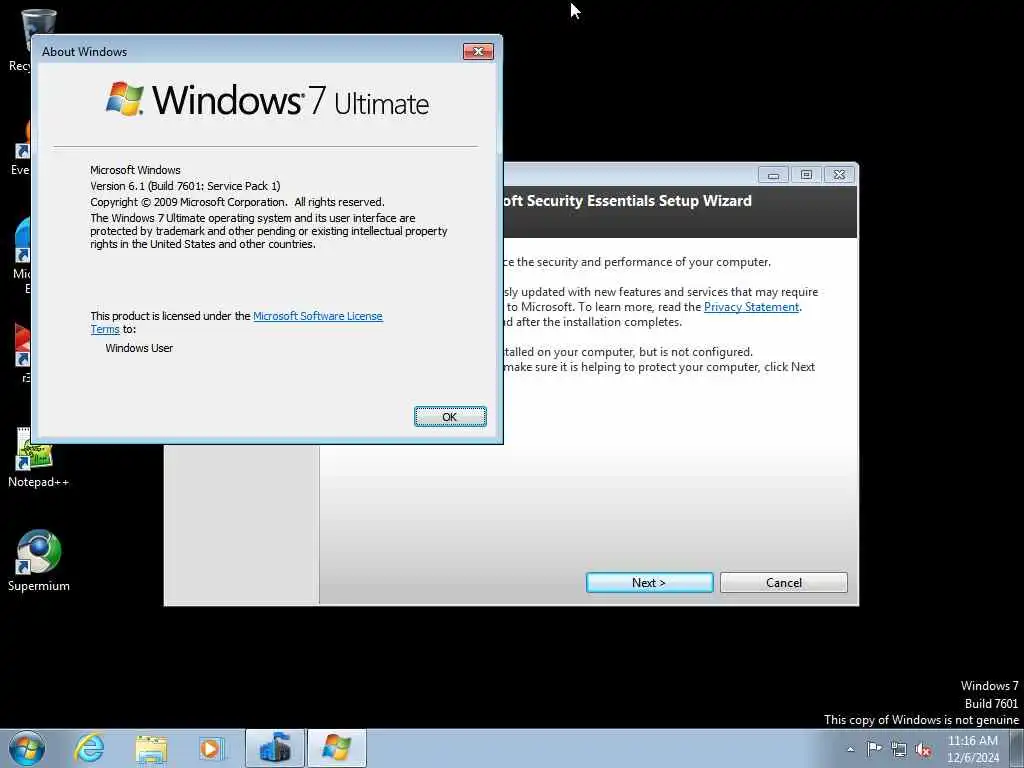Select the Supermium desktop icon
The image size is (1024, 768).
39,560
